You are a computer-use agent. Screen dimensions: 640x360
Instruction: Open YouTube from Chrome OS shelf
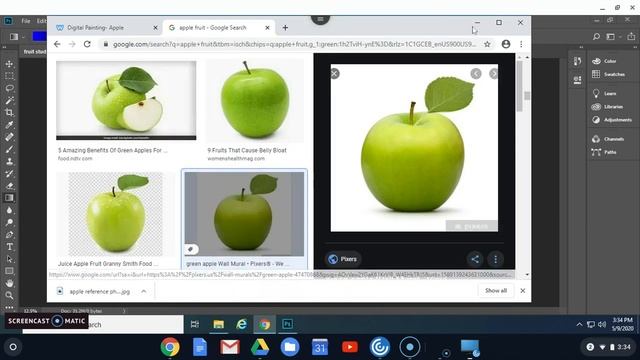click(x=350, y=347)
